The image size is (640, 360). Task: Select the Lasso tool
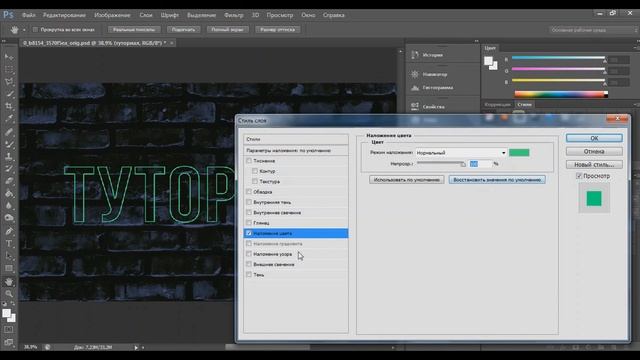coord(9,82)
